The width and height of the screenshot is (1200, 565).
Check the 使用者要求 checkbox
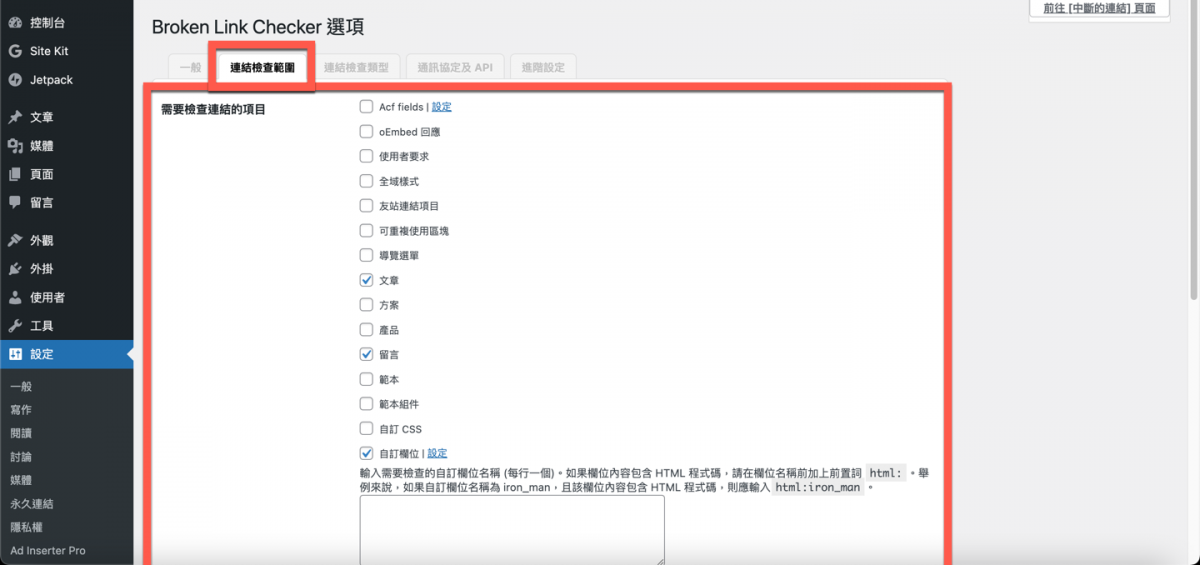366,156
